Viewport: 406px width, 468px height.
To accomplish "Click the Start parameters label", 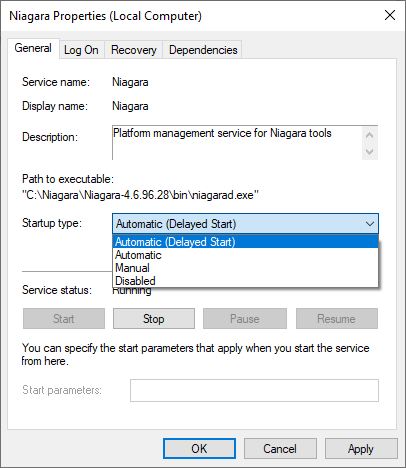I will coord(62,390).
